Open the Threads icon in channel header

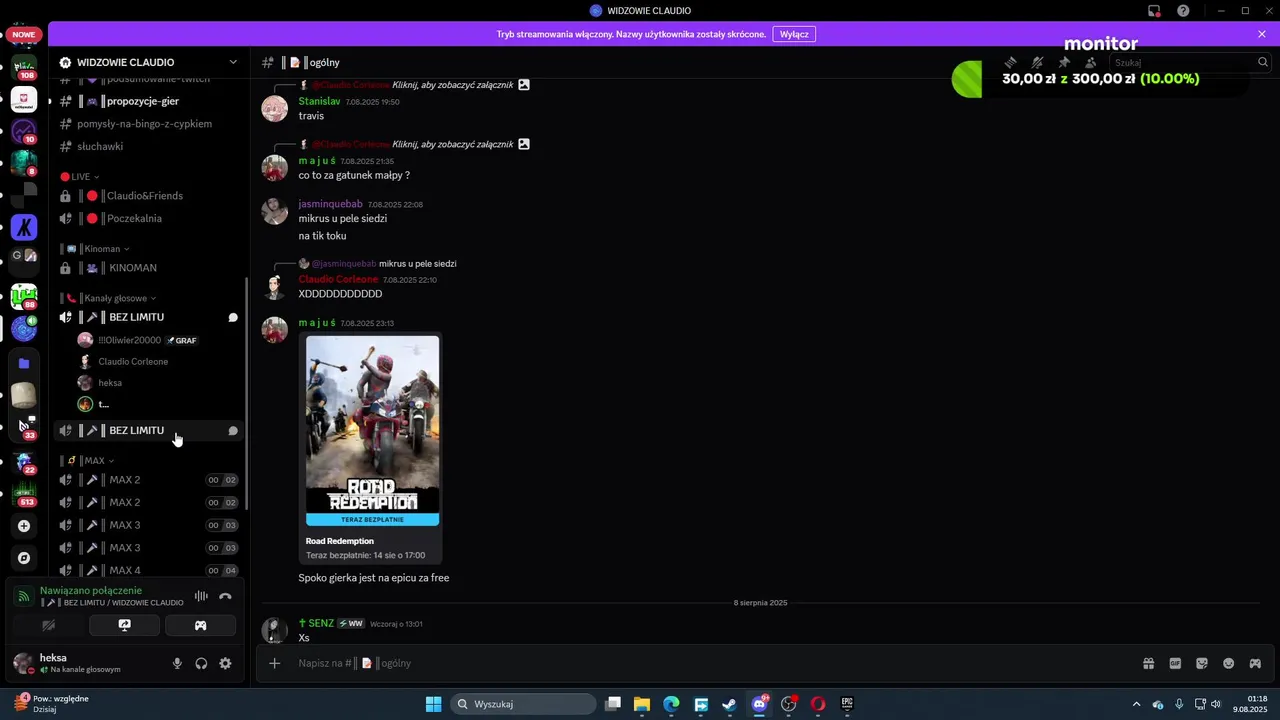click(1011, 62)
